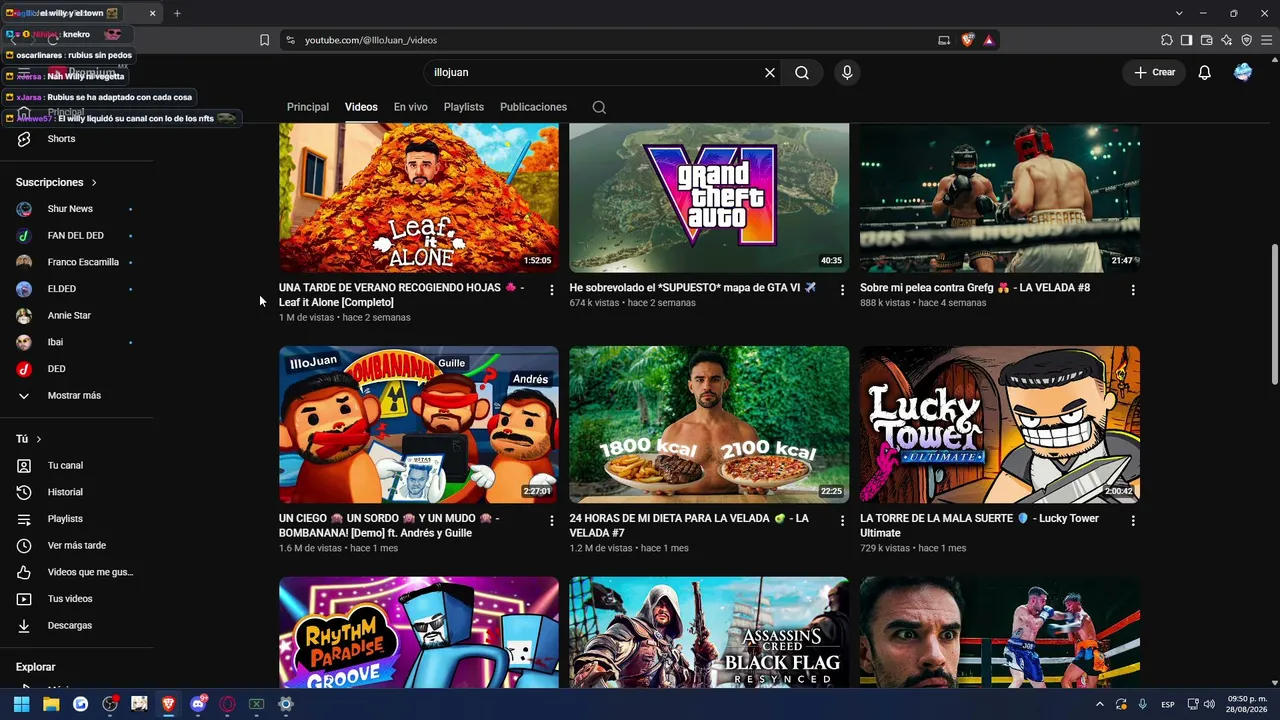Toggle the browser sidebar panel
Viewport: 1280px width, 720px height.
point(1187,40)
